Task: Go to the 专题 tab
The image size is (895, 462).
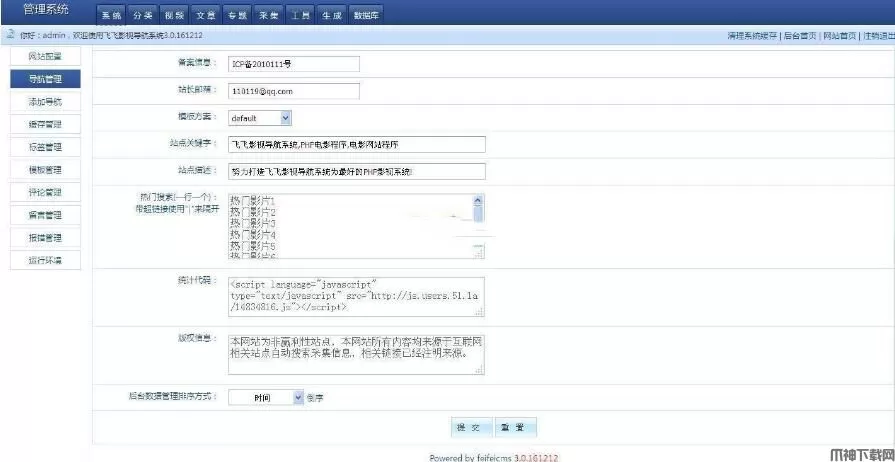Action: pos(237,15)
